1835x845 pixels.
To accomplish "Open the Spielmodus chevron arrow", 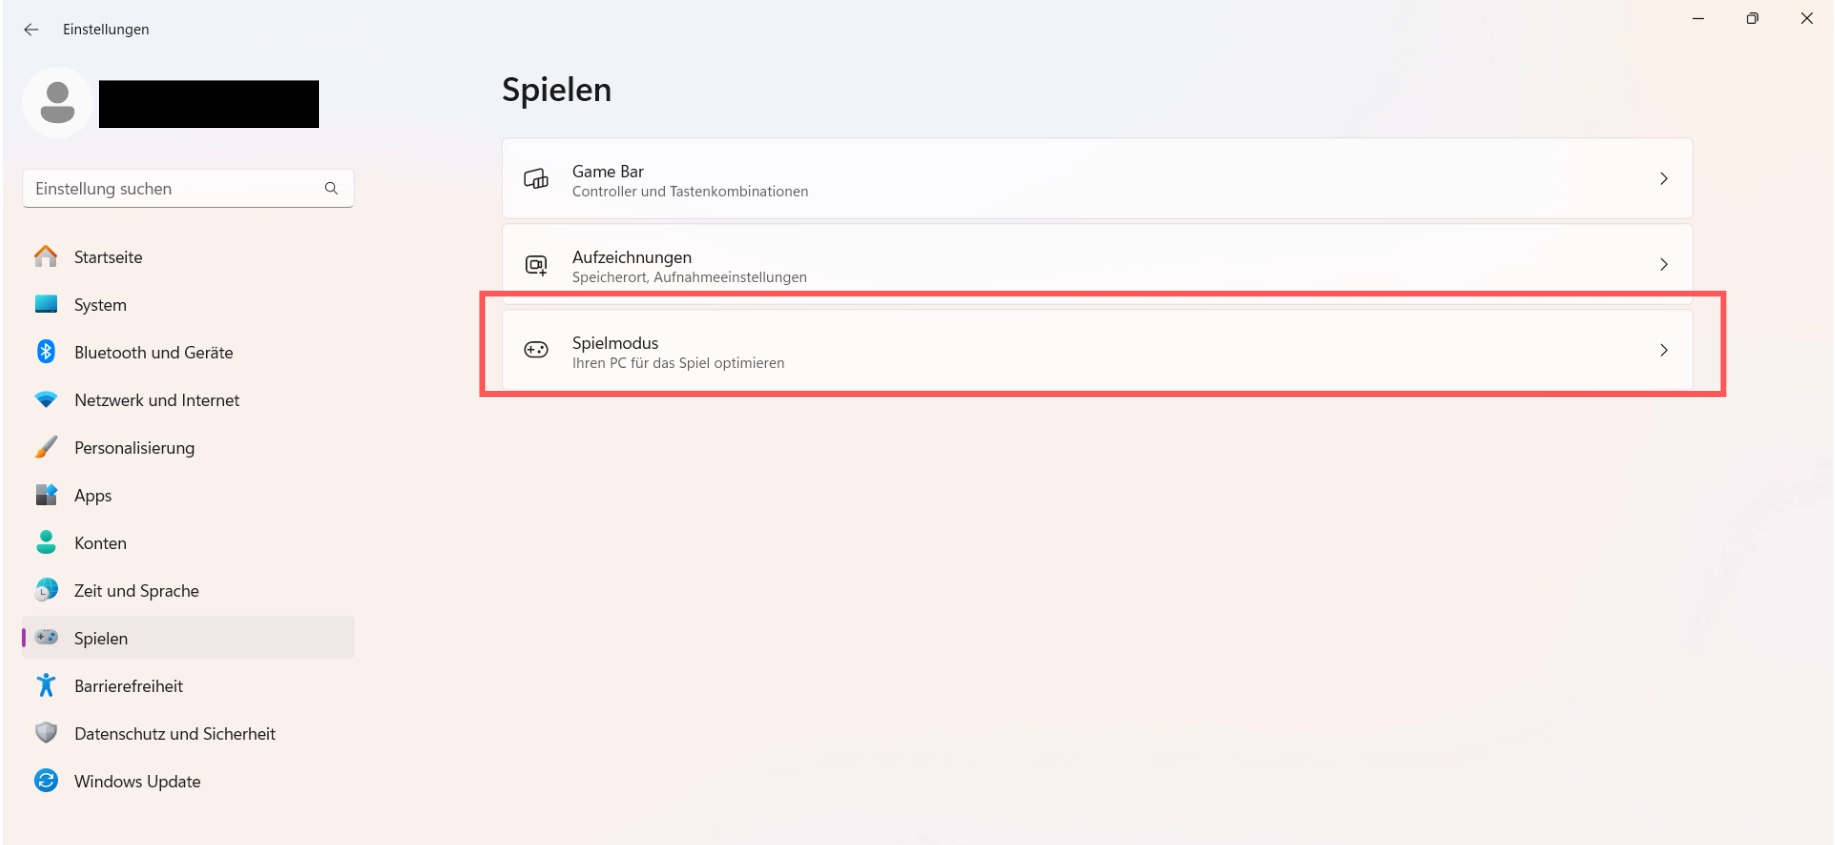I will (x=1663, y=350).
